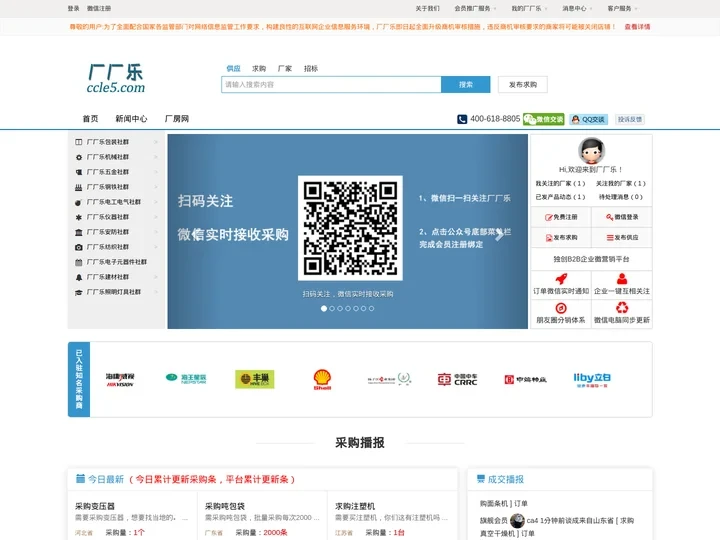The height and width of the screenshot is (540, 720).
Task: Expand chevron of 厂厂乐建材社群 row
Action: tap(156, 277)
